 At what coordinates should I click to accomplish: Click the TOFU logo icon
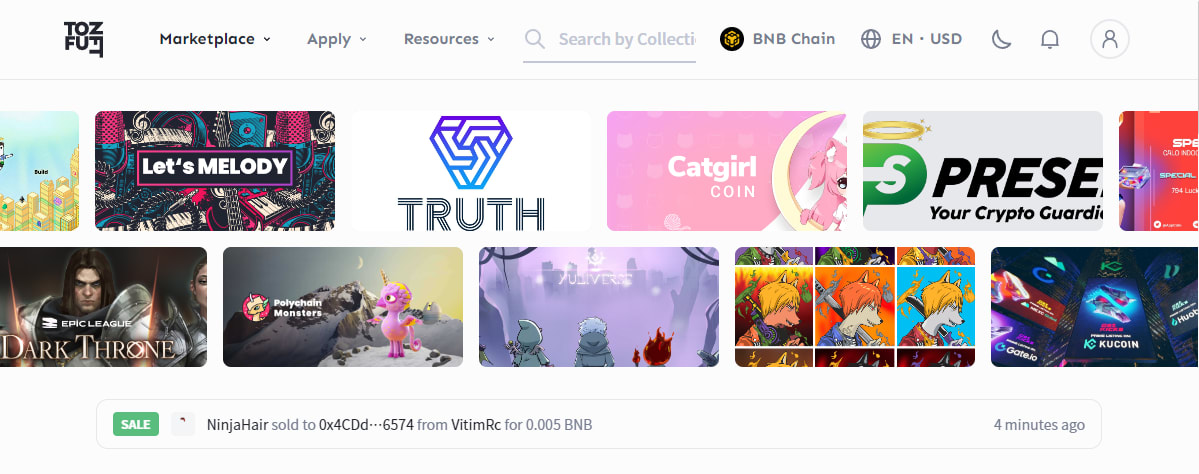pyautogui.click(x=83, y=39)
